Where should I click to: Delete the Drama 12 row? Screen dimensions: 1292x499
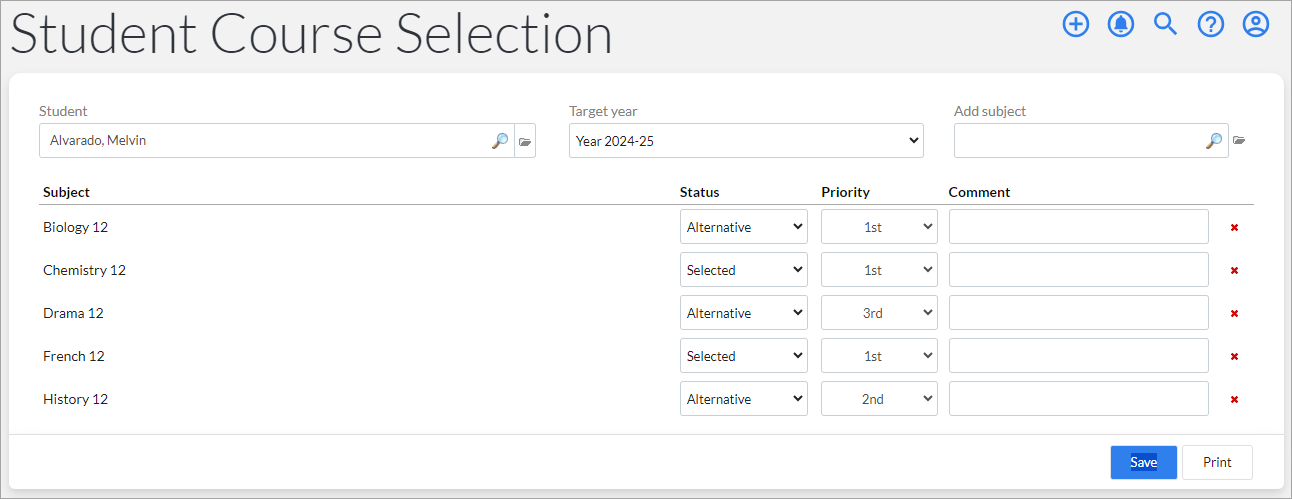pos(1234,313)
